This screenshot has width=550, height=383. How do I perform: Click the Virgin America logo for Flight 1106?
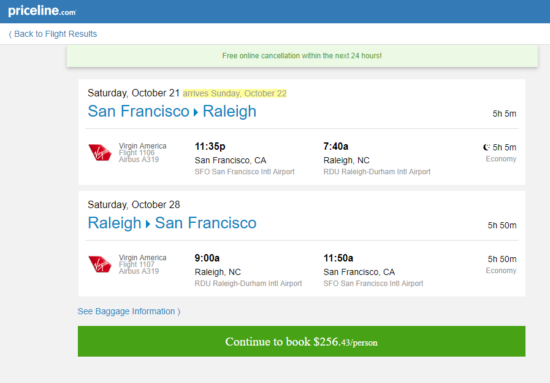(100, 153)
